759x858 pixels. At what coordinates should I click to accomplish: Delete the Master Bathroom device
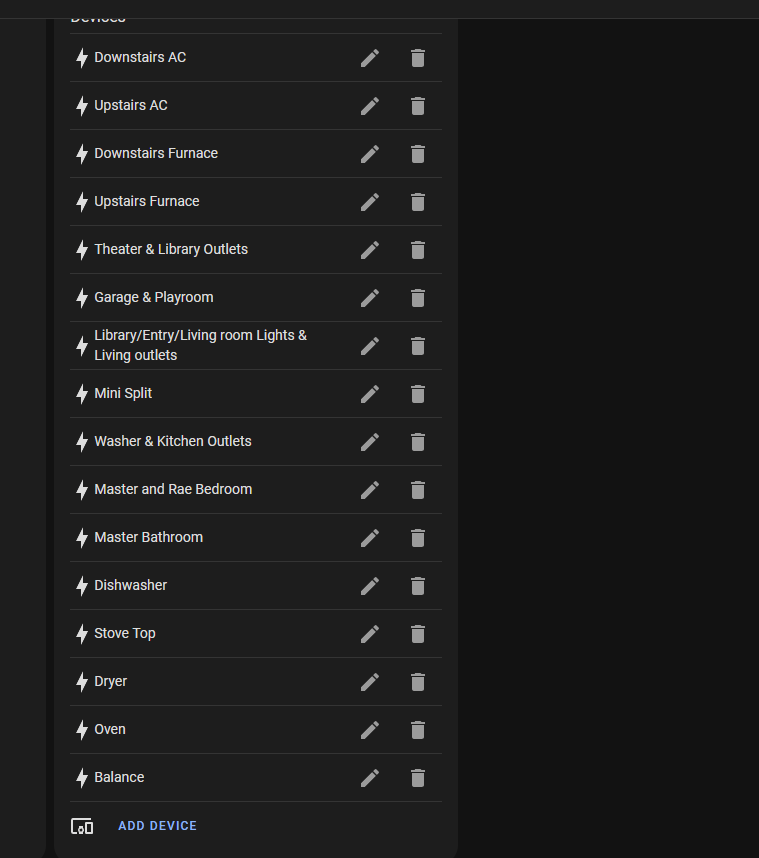pyautogui.click(x=418, y=538)
